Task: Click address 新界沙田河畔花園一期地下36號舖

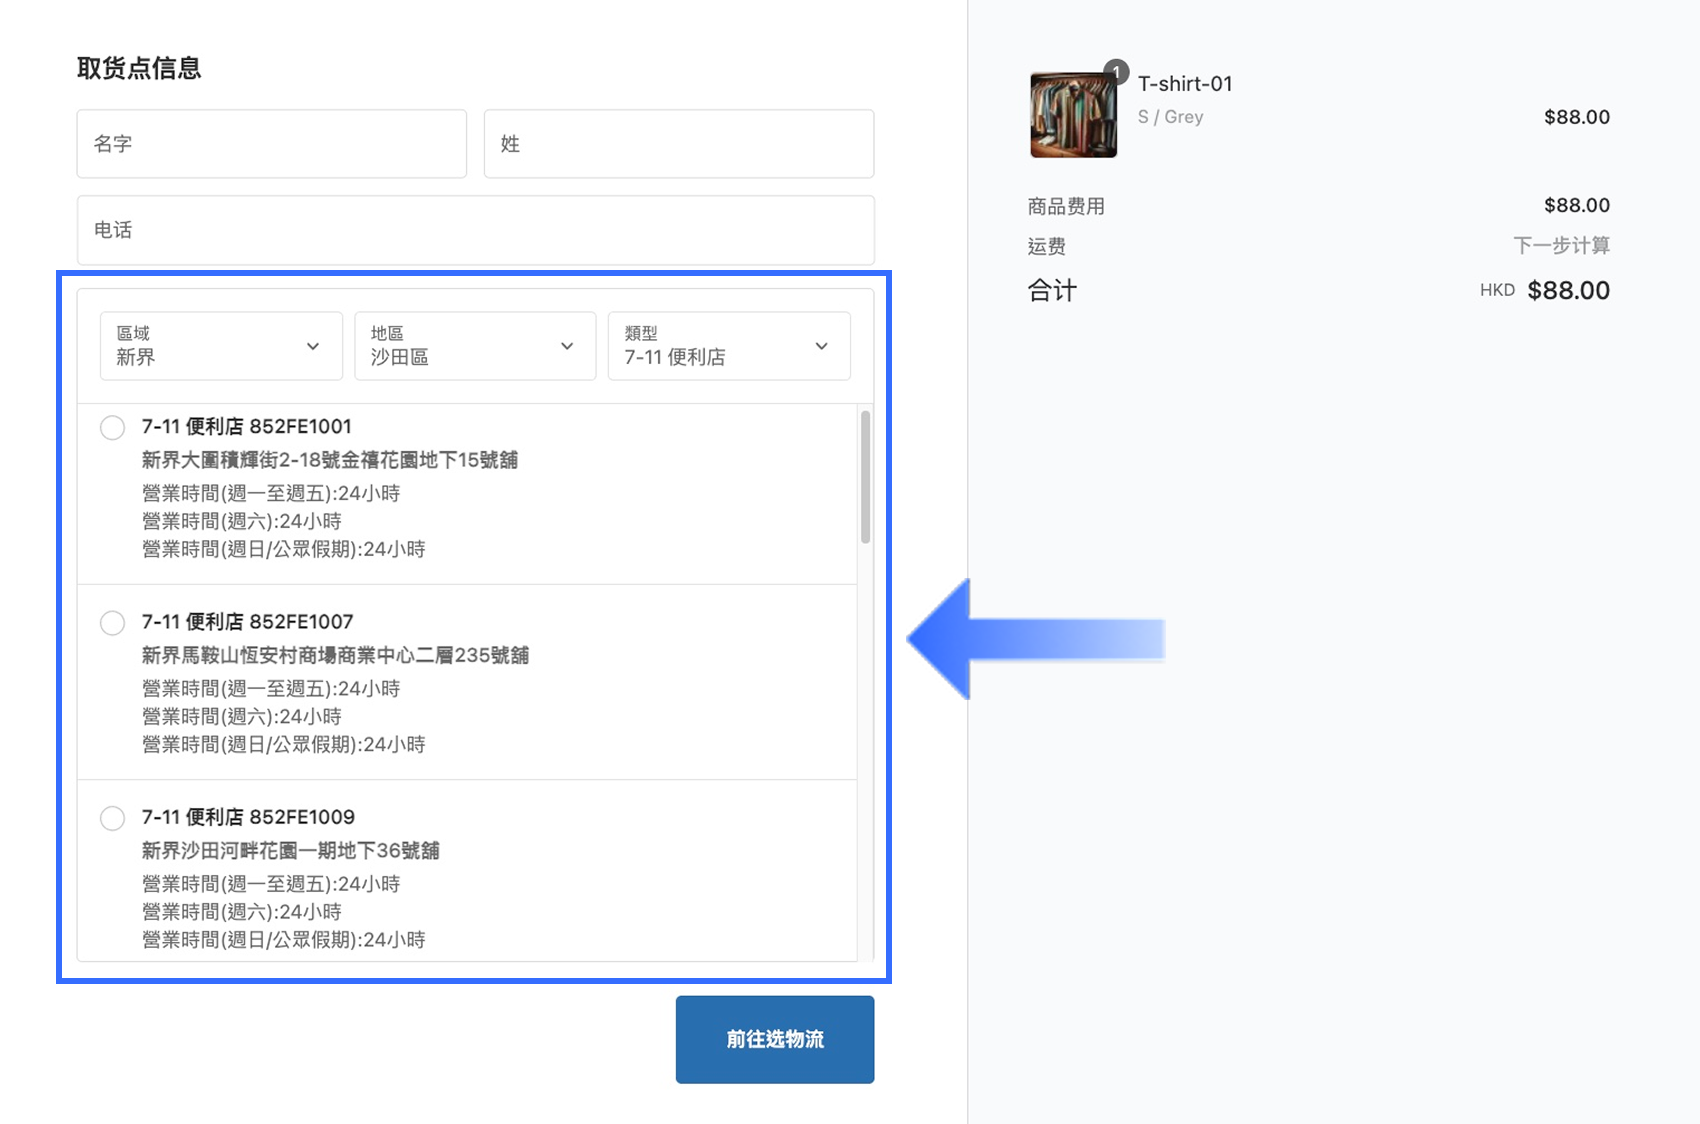Action: pos(291,850)
